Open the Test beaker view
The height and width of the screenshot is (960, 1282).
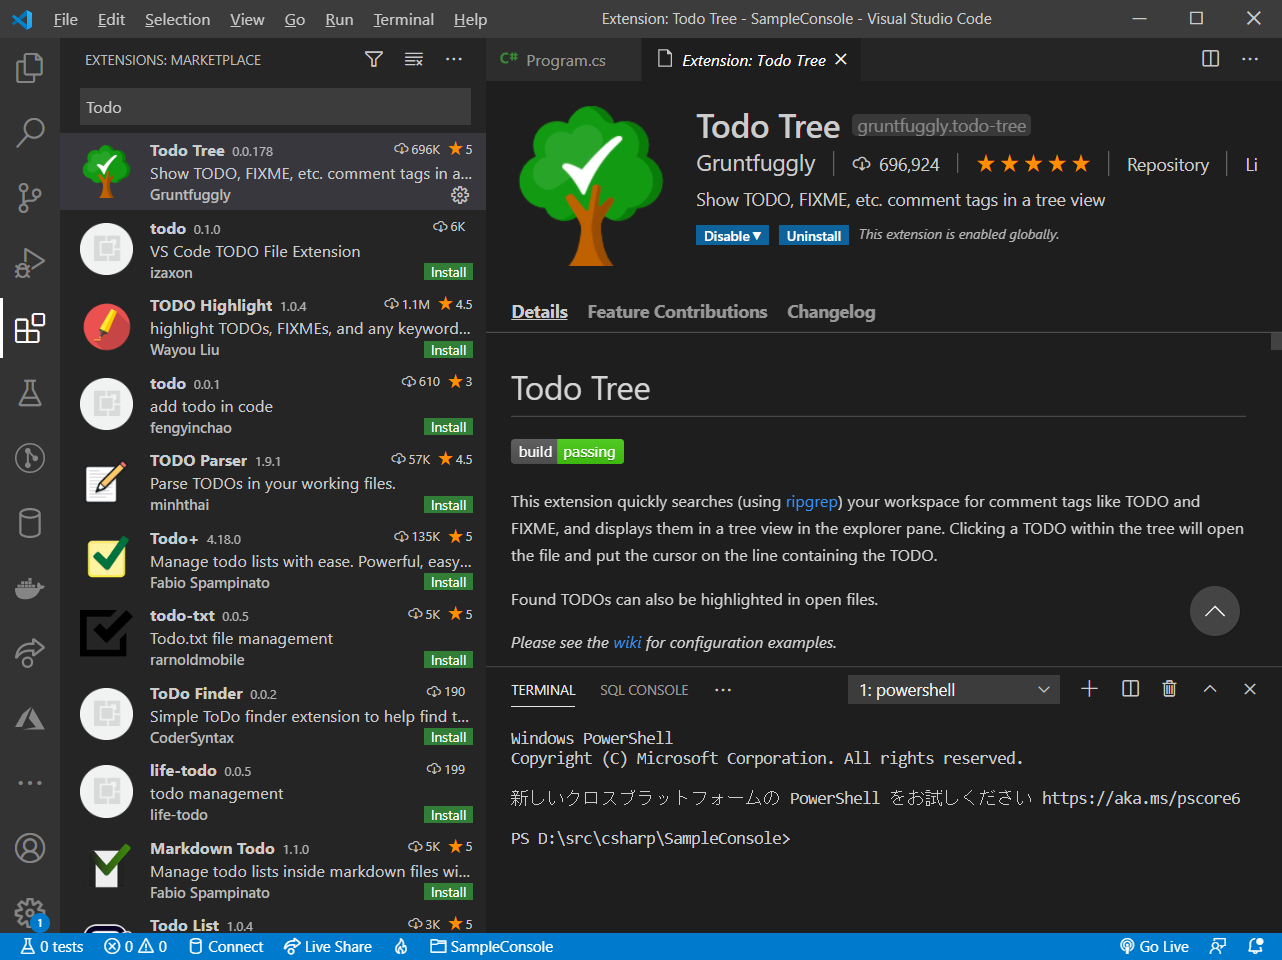pos(30,393)
